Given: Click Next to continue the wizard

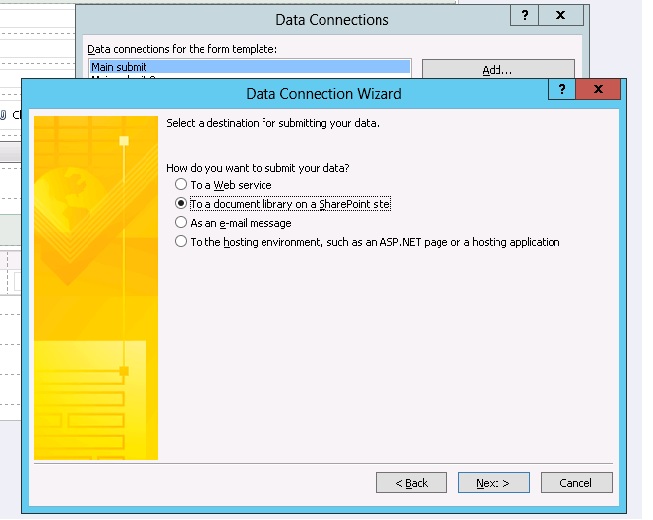Looking at the screenshot, I should (493, 483).
